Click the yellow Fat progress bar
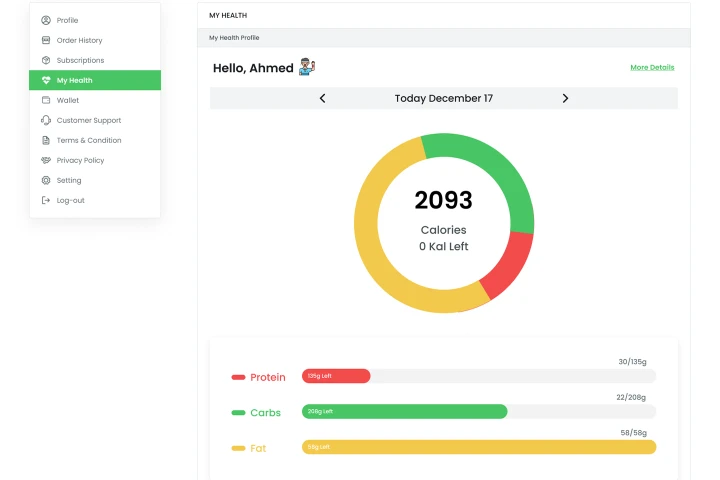 click(478, 447)
